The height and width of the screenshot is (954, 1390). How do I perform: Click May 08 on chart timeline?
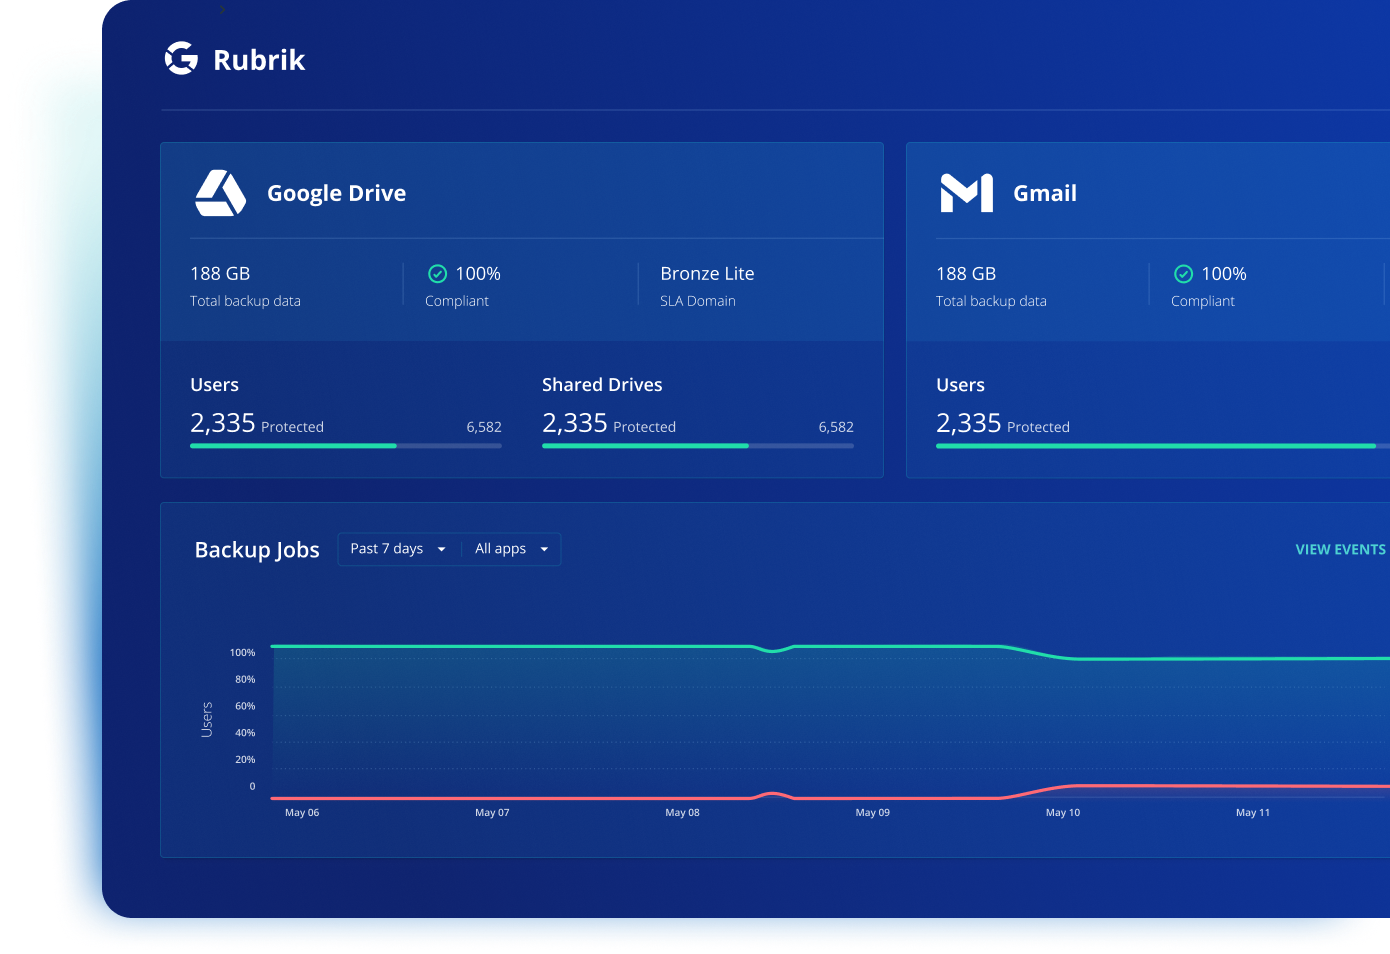[x=682, y=813]
